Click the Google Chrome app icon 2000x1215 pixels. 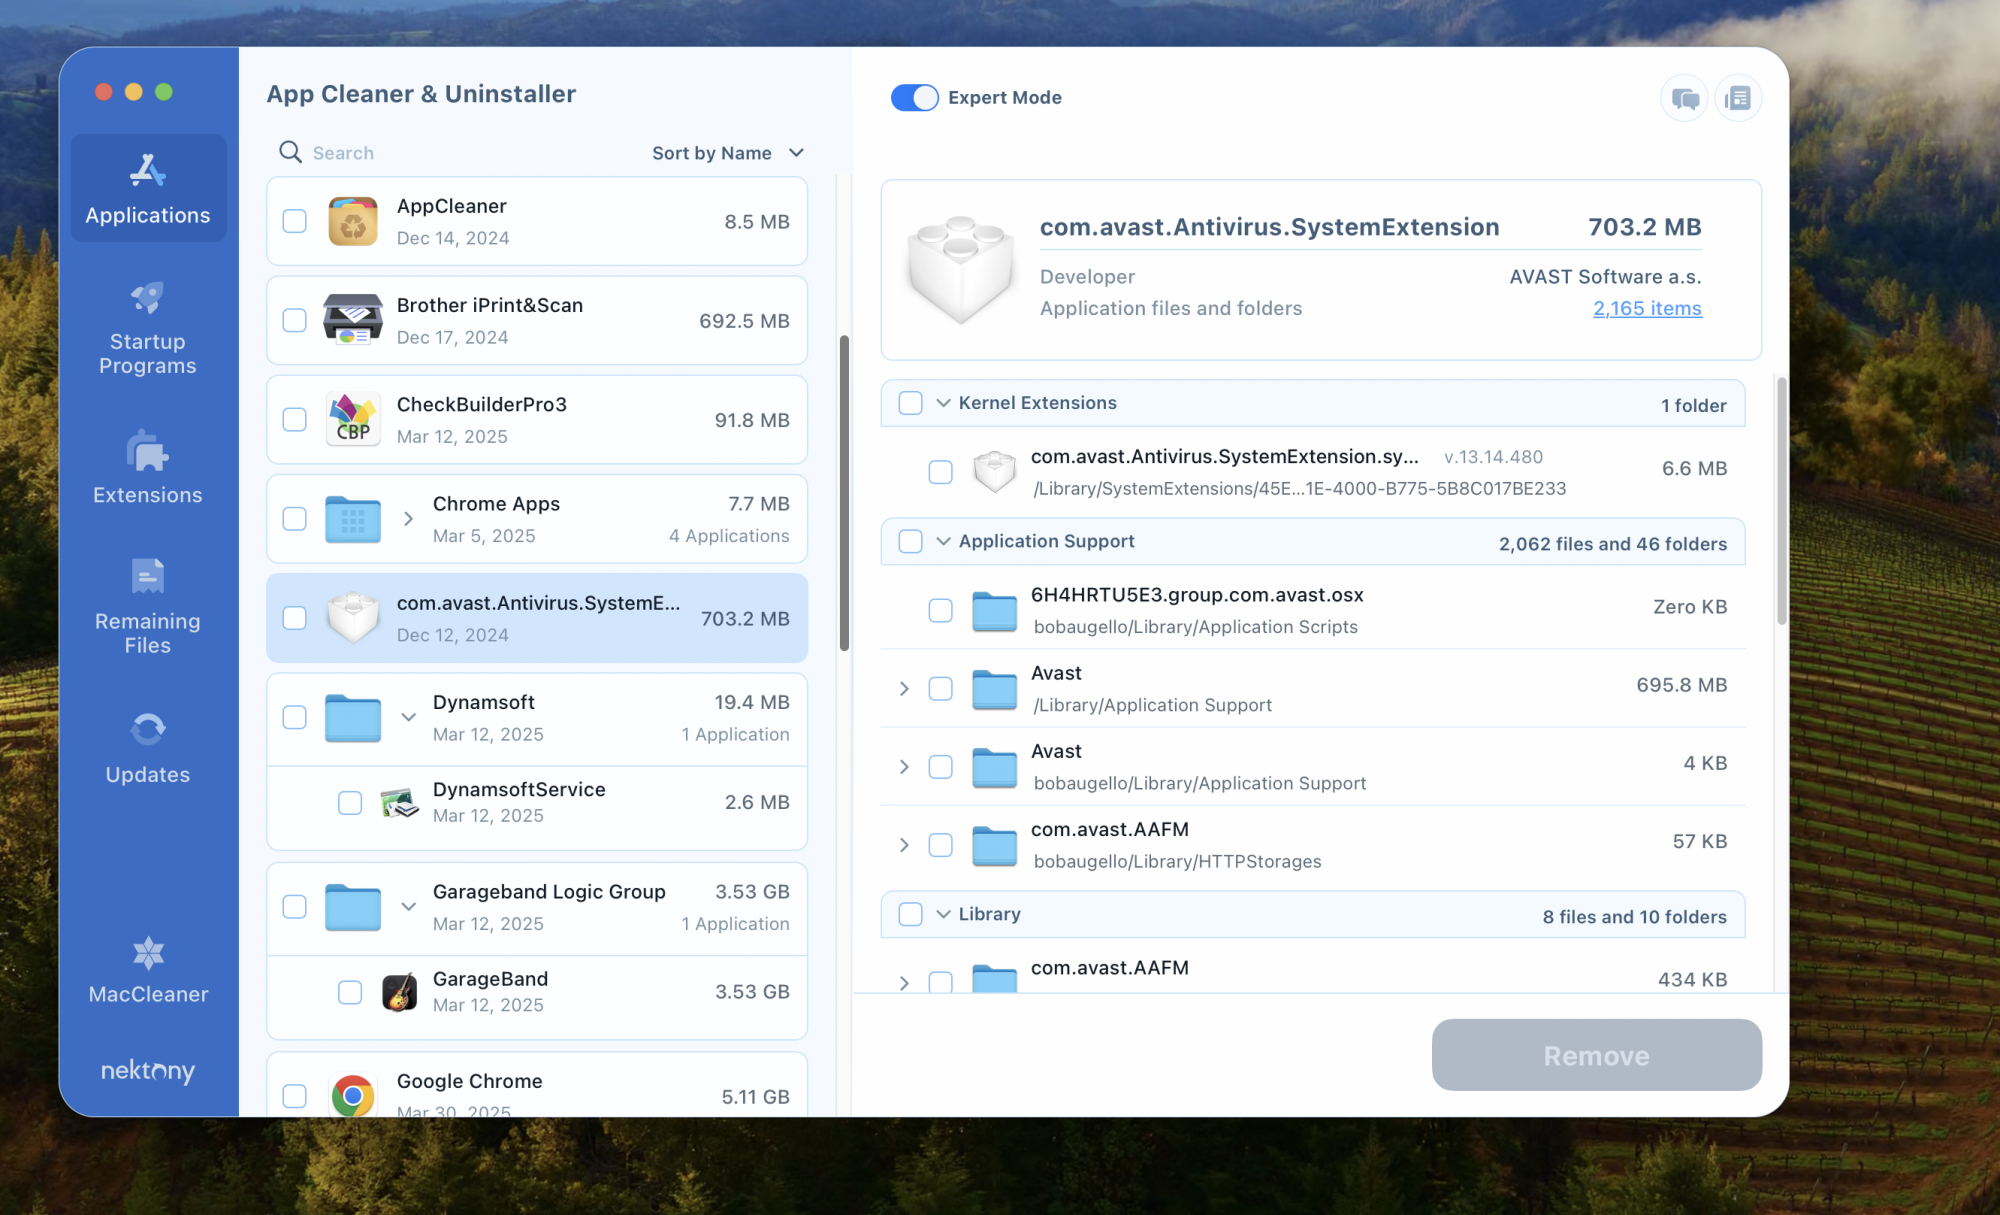point(353,1096)
